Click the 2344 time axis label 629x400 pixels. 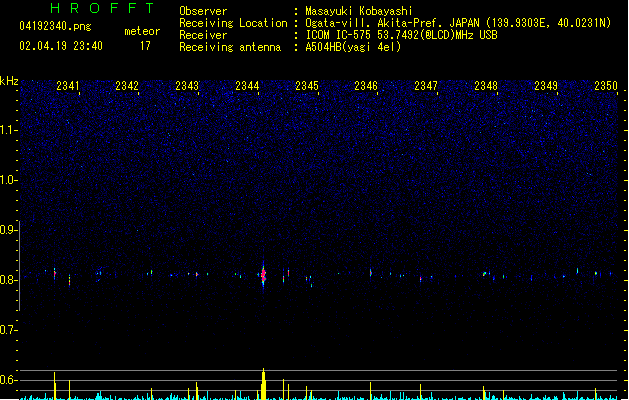pyautogui.click(x=247, y=86)
